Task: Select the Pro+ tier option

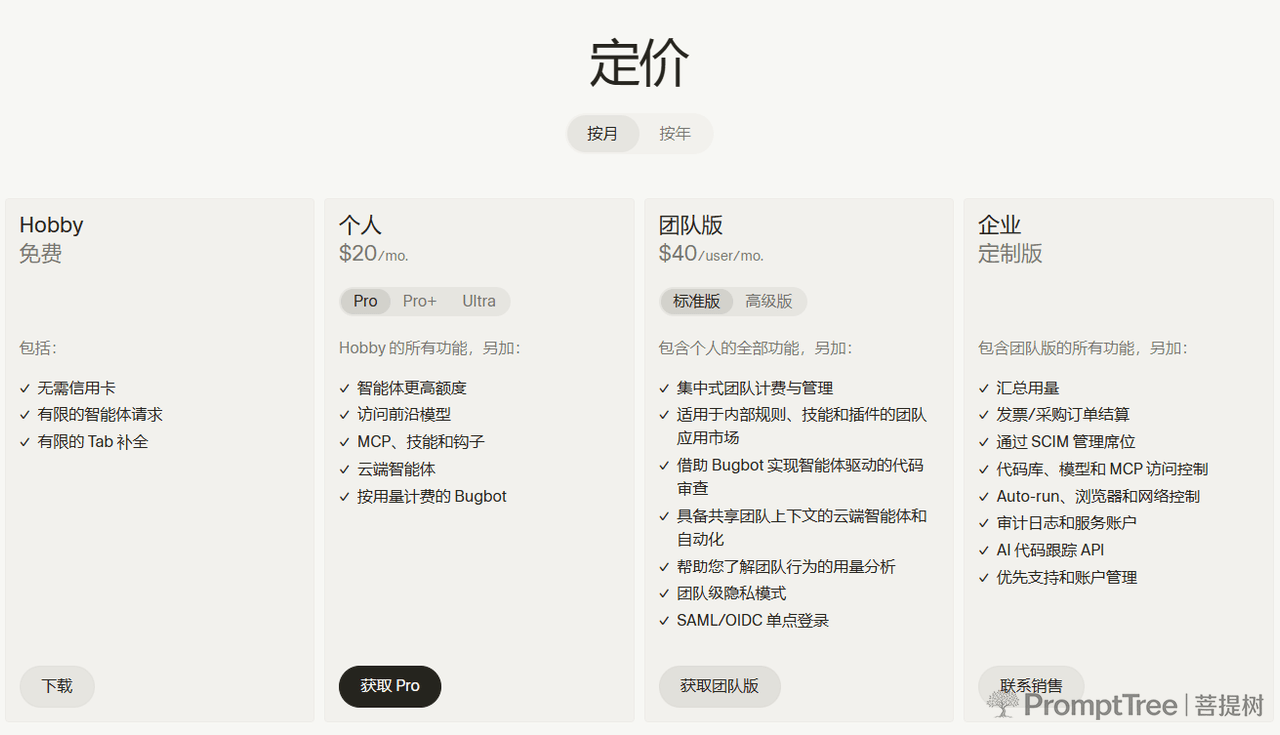Action: 420,301
